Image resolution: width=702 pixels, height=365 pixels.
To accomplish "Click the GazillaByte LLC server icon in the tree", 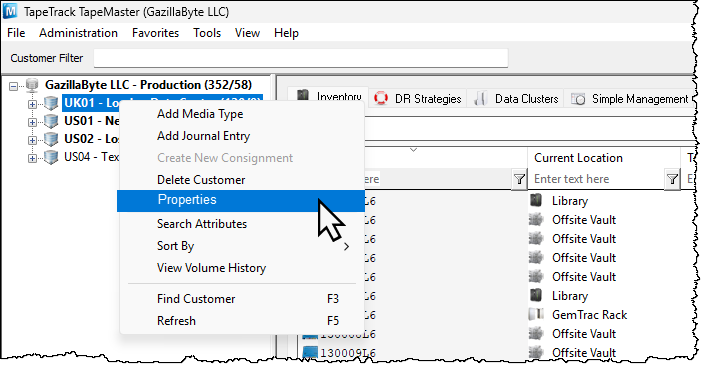I will pos(32,85).
